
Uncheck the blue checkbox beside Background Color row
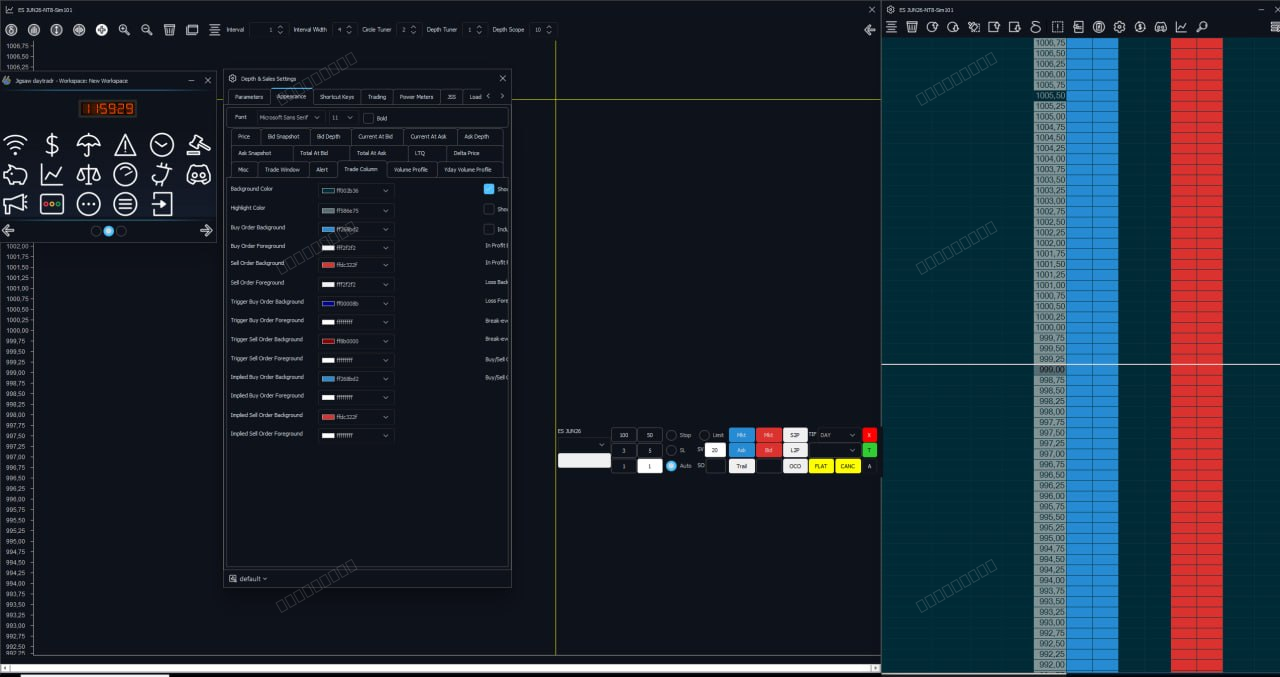tap(489, 189)
